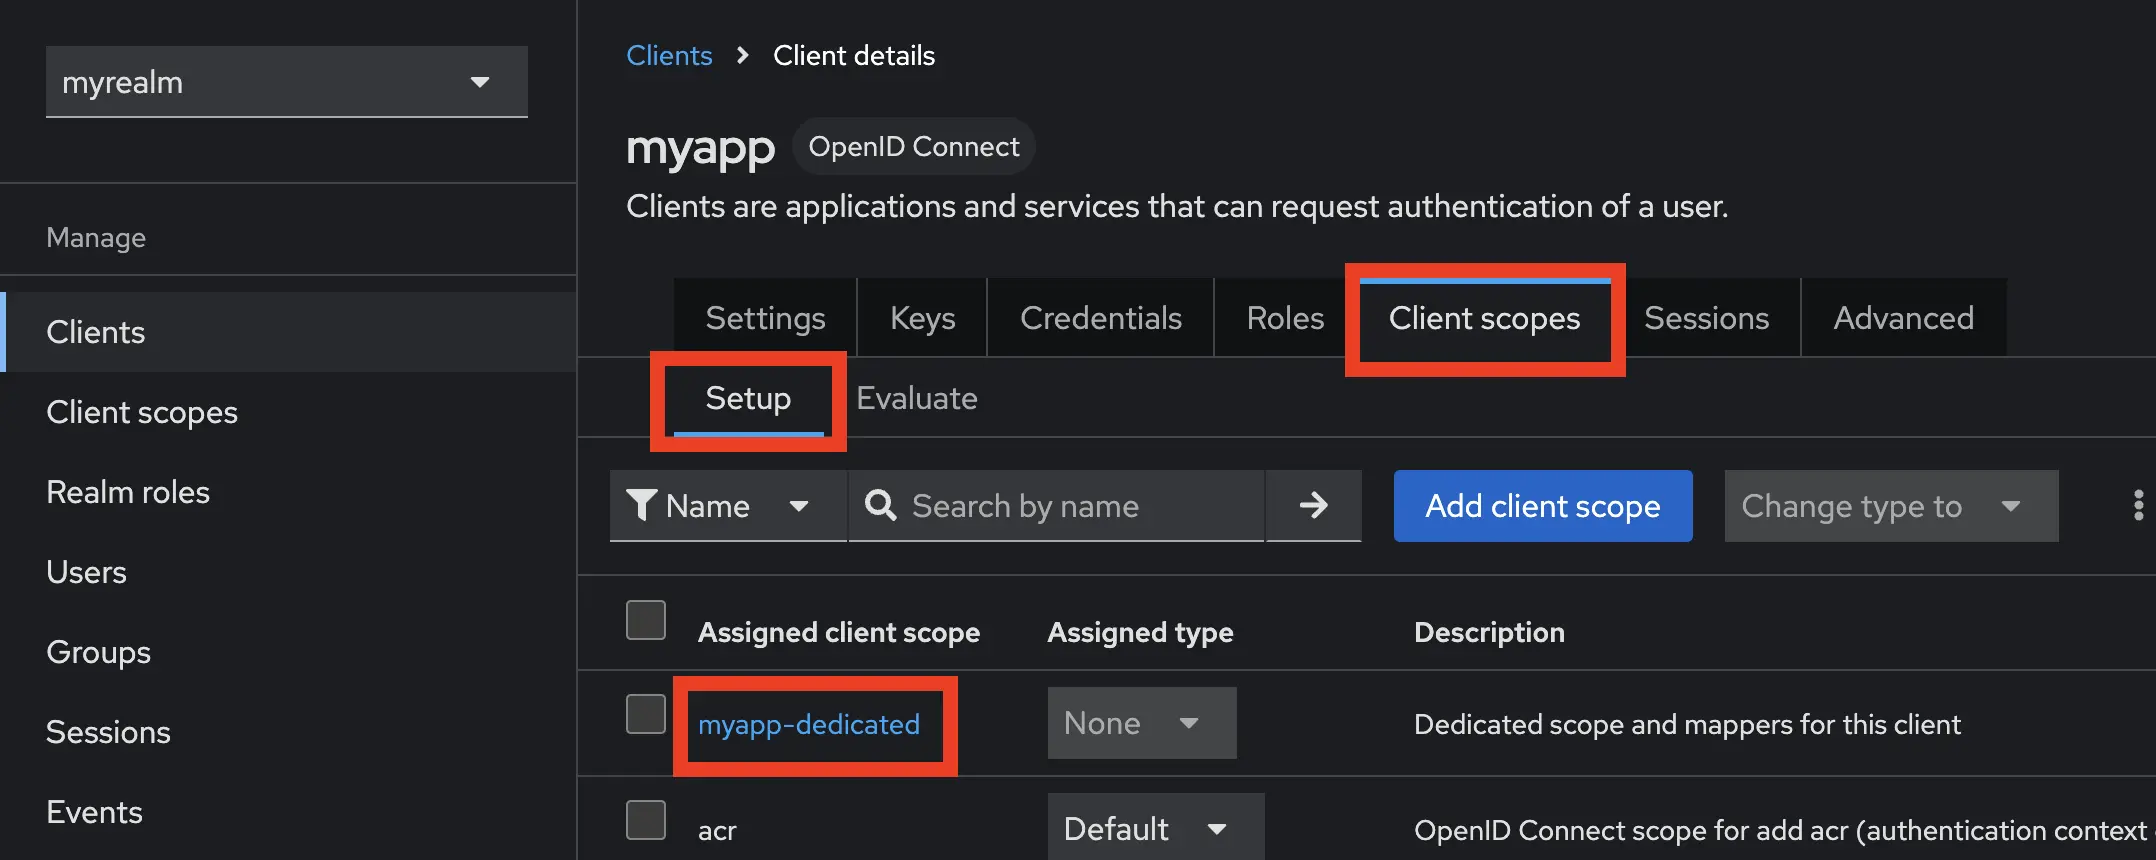This screenshot has width=2156, height=860.
Task: Open Events in the sidebar
Action: [x=290, y=812]
